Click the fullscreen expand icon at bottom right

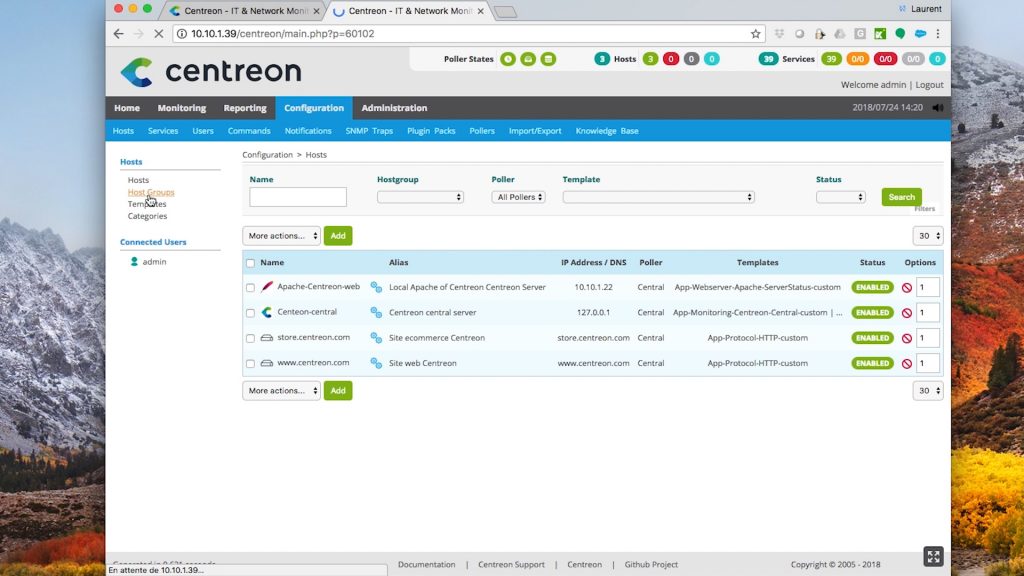pyautogui.click(x=933, y=556)
